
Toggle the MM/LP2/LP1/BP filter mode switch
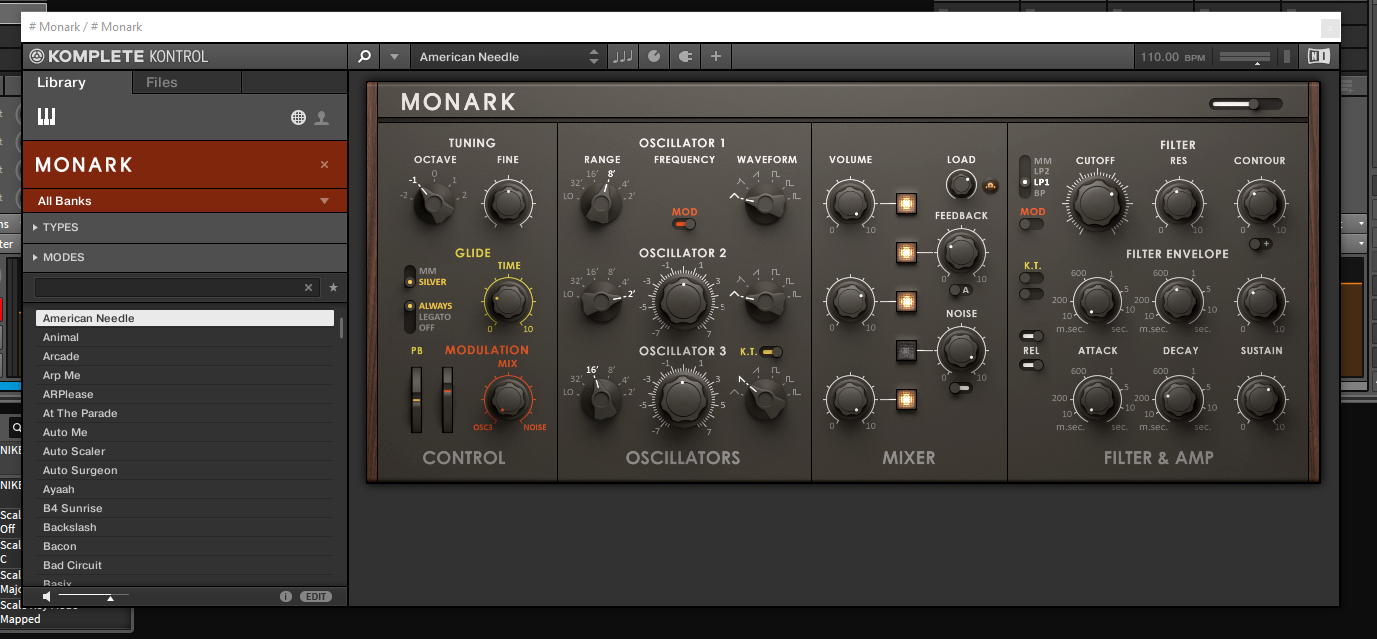pos(1025,177)
